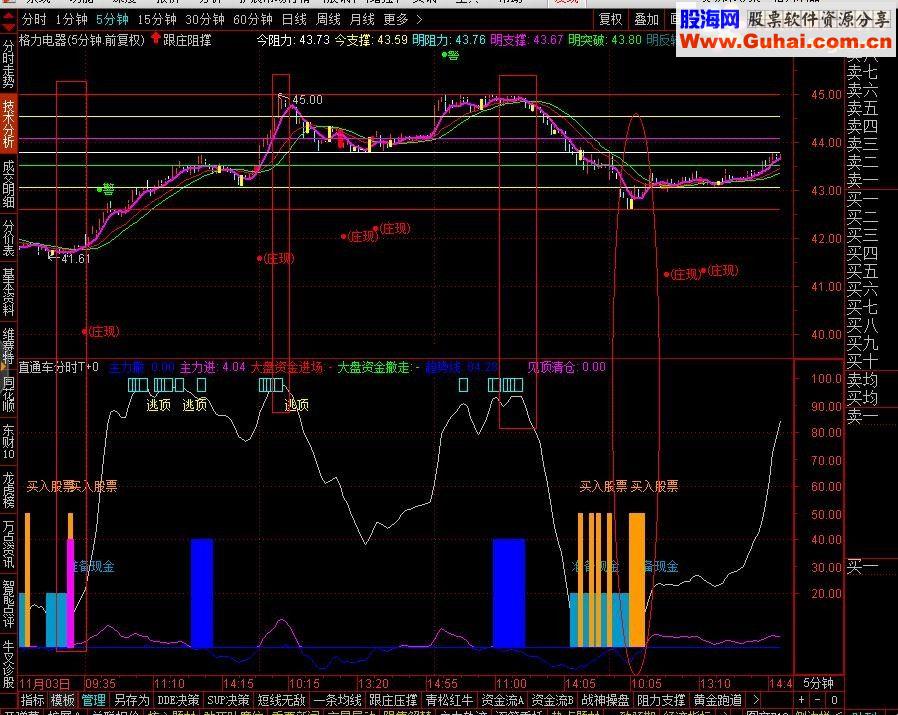Click the 卖均 row in right panel
Viewport: 898px width, 715px height.
coord(862,380)
